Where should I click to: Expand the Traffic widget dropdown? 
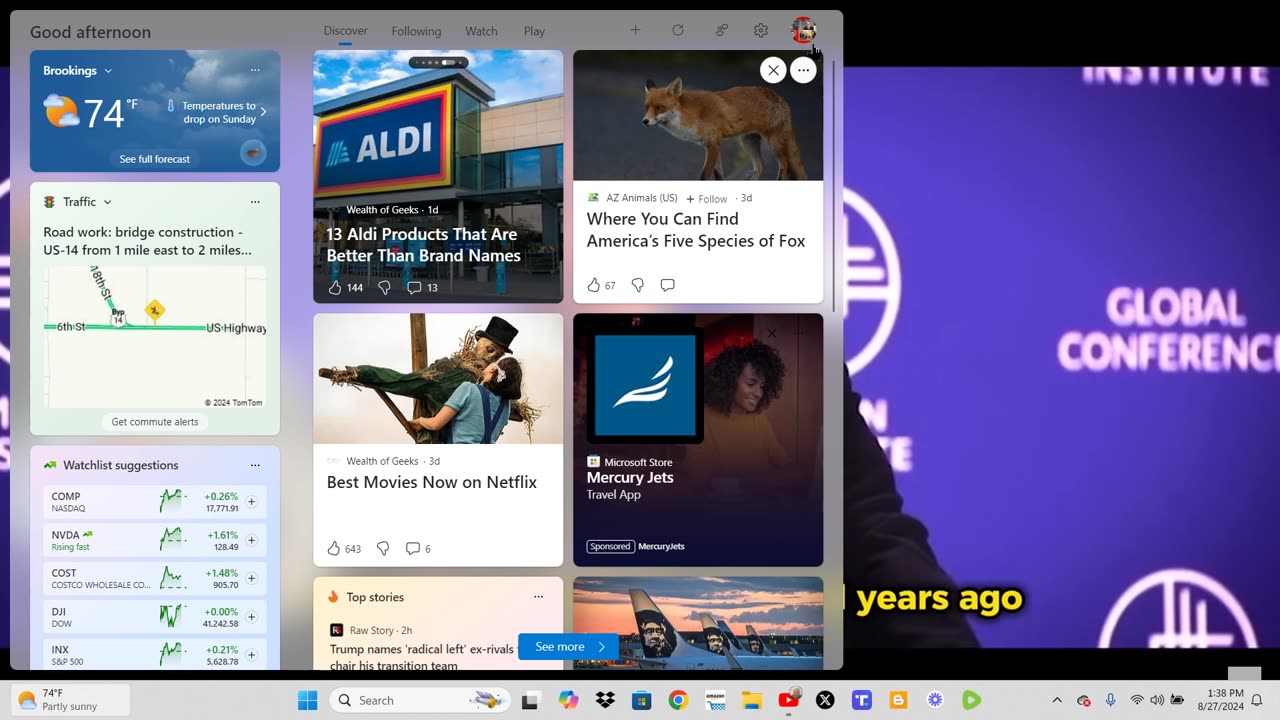click(x=107, y=202)
